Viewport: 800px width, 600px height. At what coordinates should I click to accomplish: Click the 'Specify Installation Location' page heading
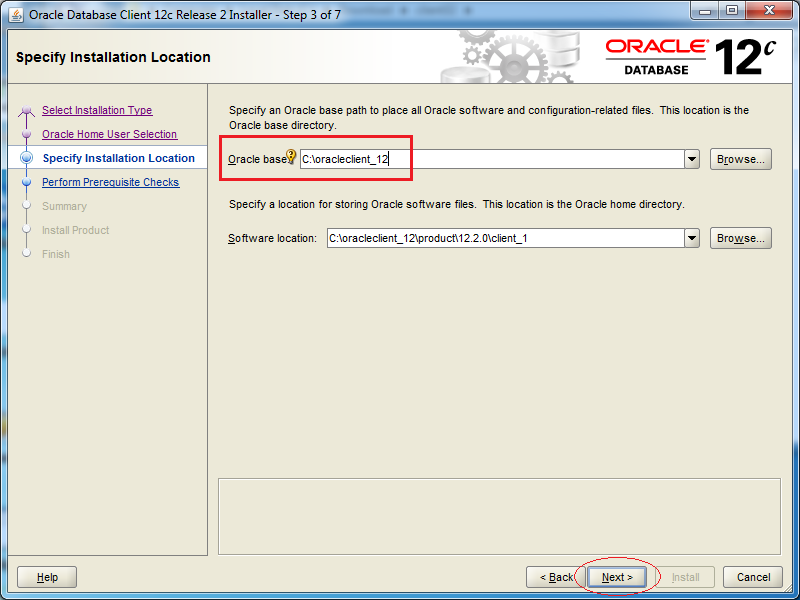113,57
